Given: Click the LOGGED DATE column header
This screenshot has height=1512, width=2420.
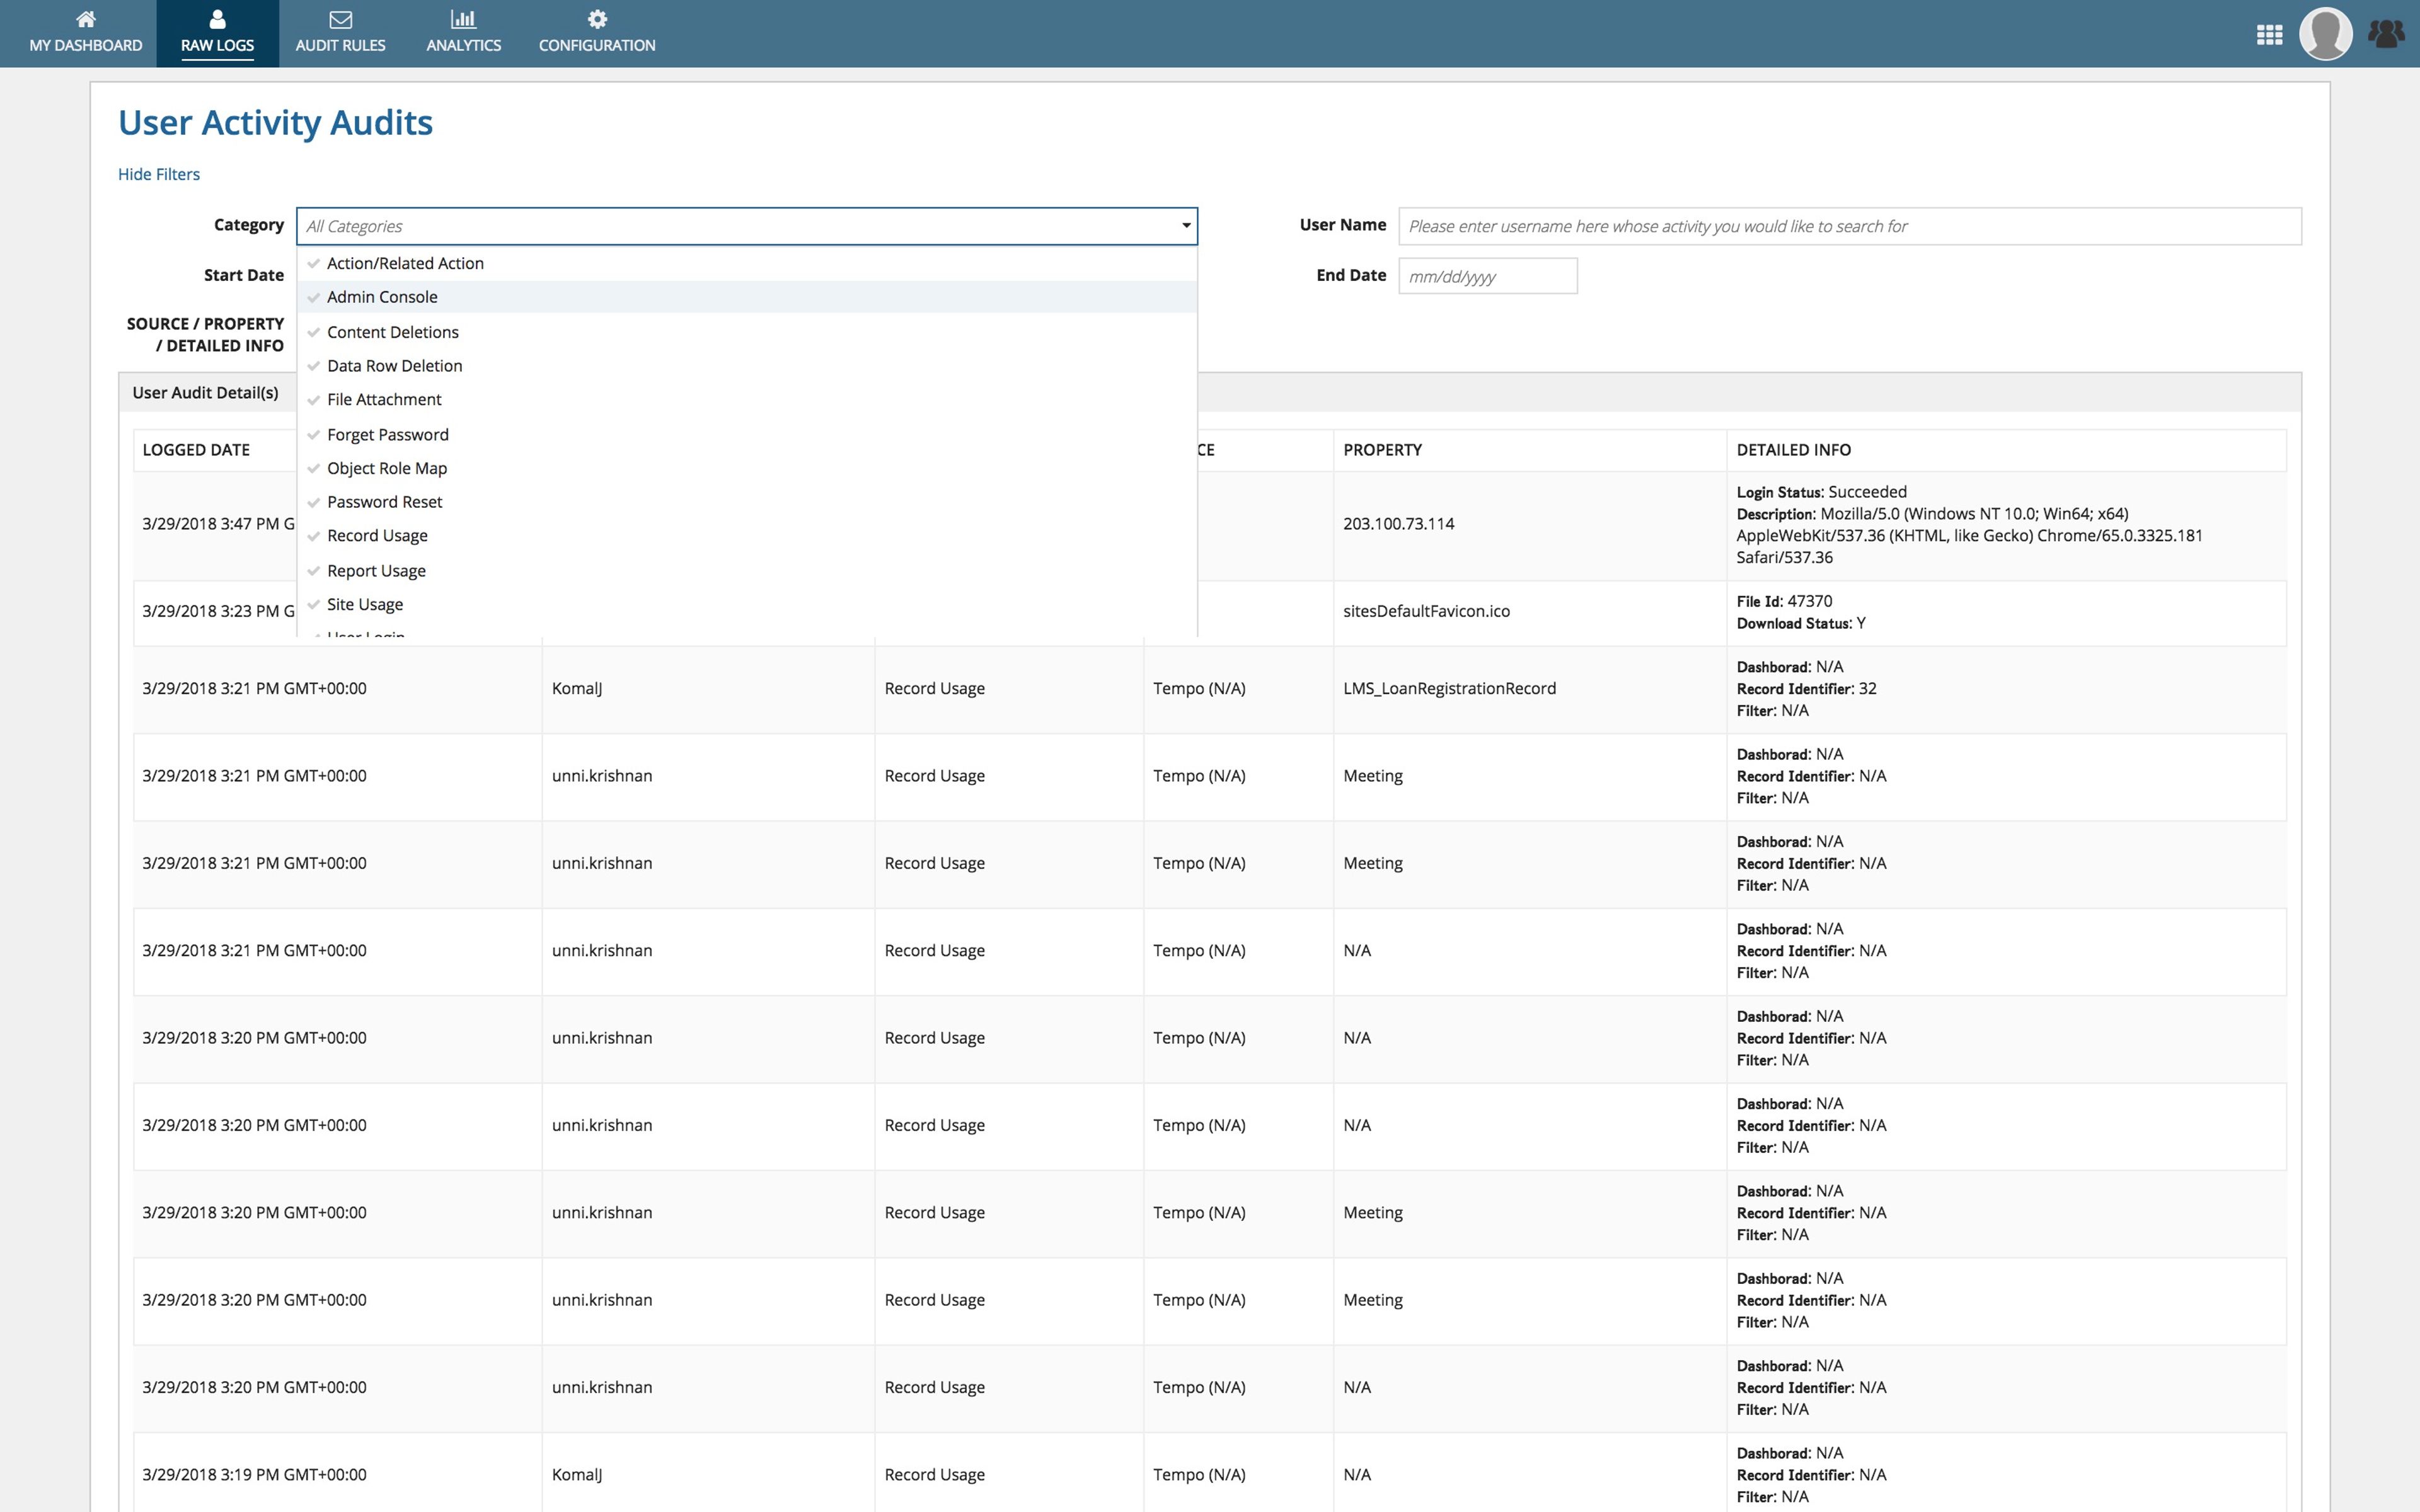Looking at the screenshot, I should pos(196,450).
